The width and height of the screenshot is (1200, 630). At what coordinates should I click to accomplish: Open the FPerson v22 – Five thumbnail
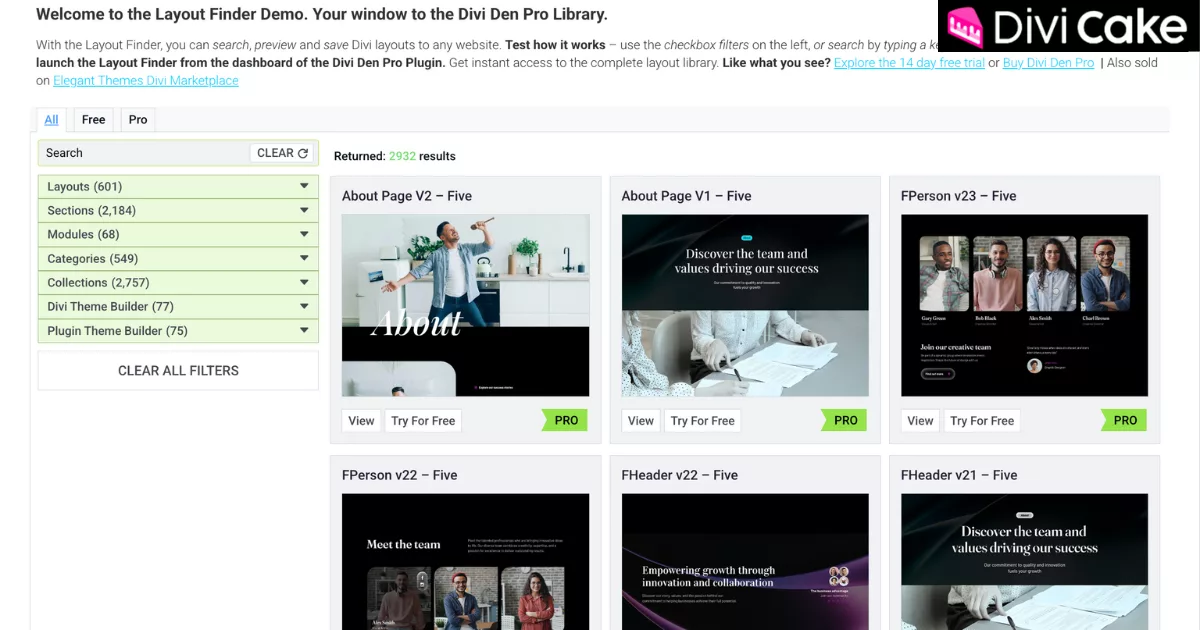click(x=465, y=561)
